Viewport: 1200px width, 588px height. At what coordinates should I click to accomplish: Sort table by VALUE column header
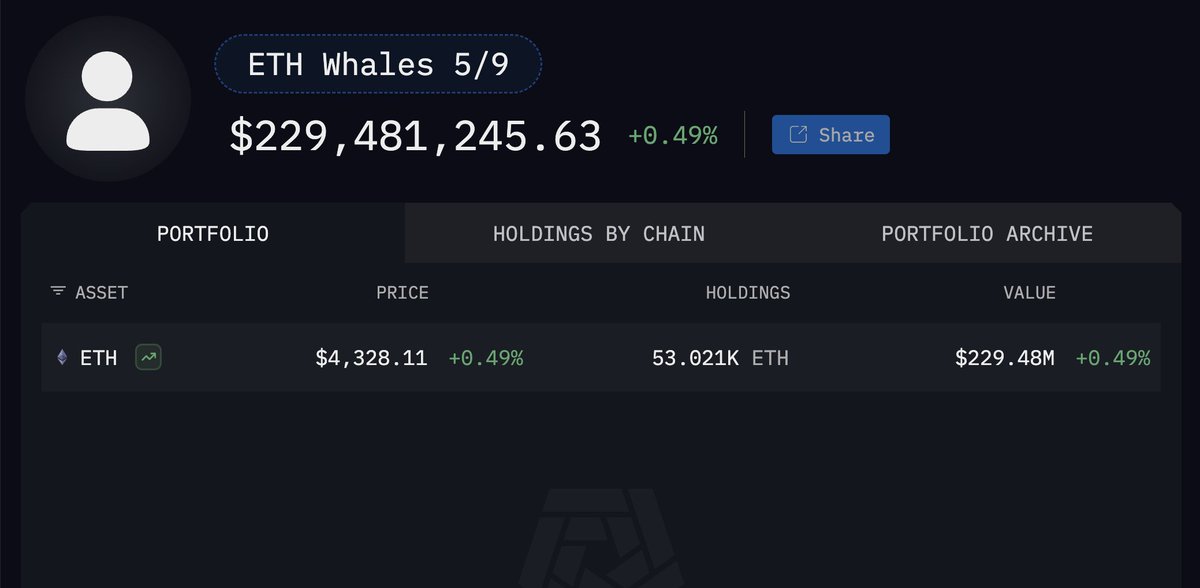coord(1030,293)
